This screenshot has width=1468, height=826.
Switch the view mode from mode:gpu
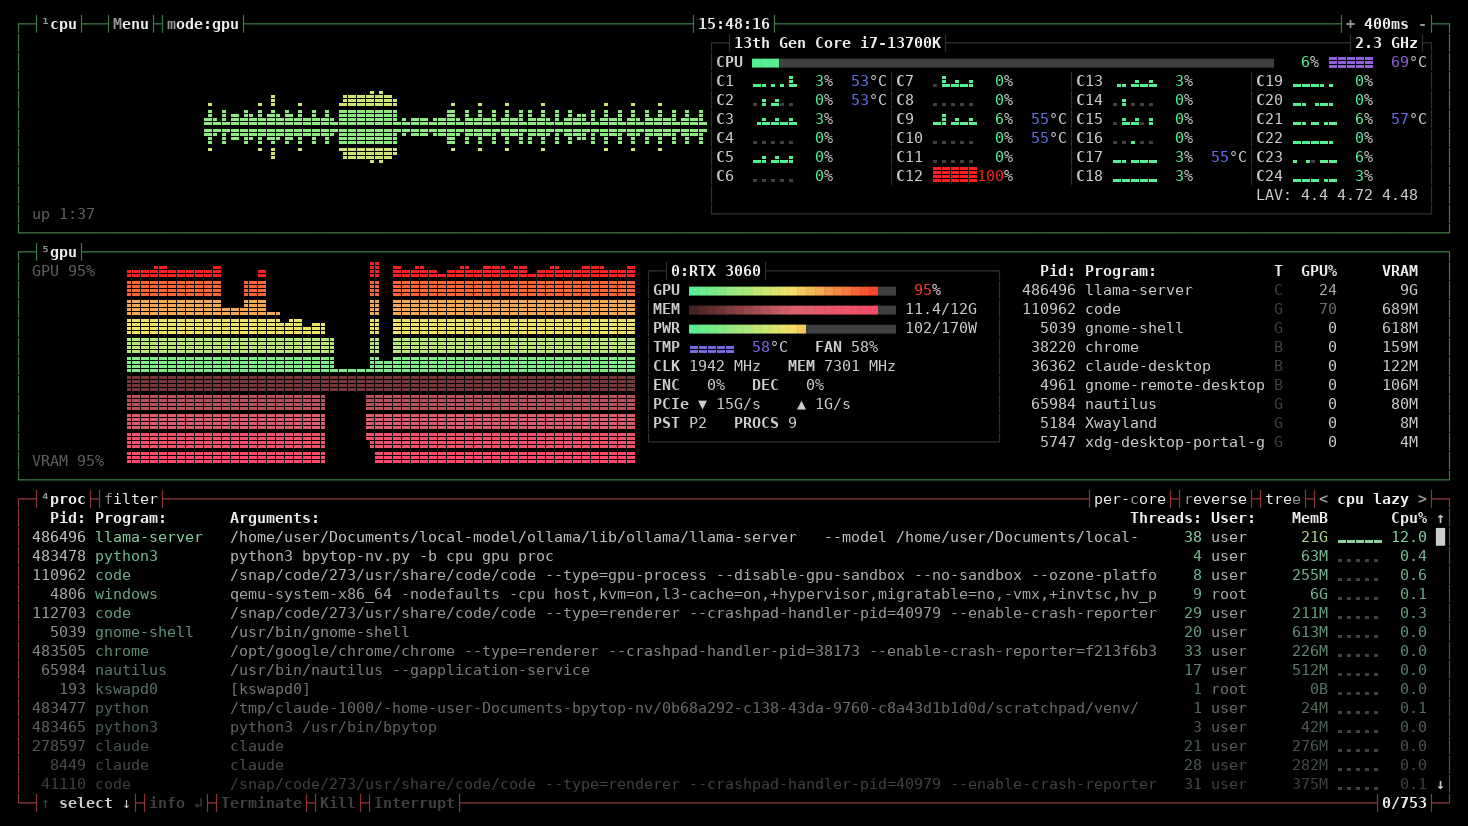pos(203,24)
